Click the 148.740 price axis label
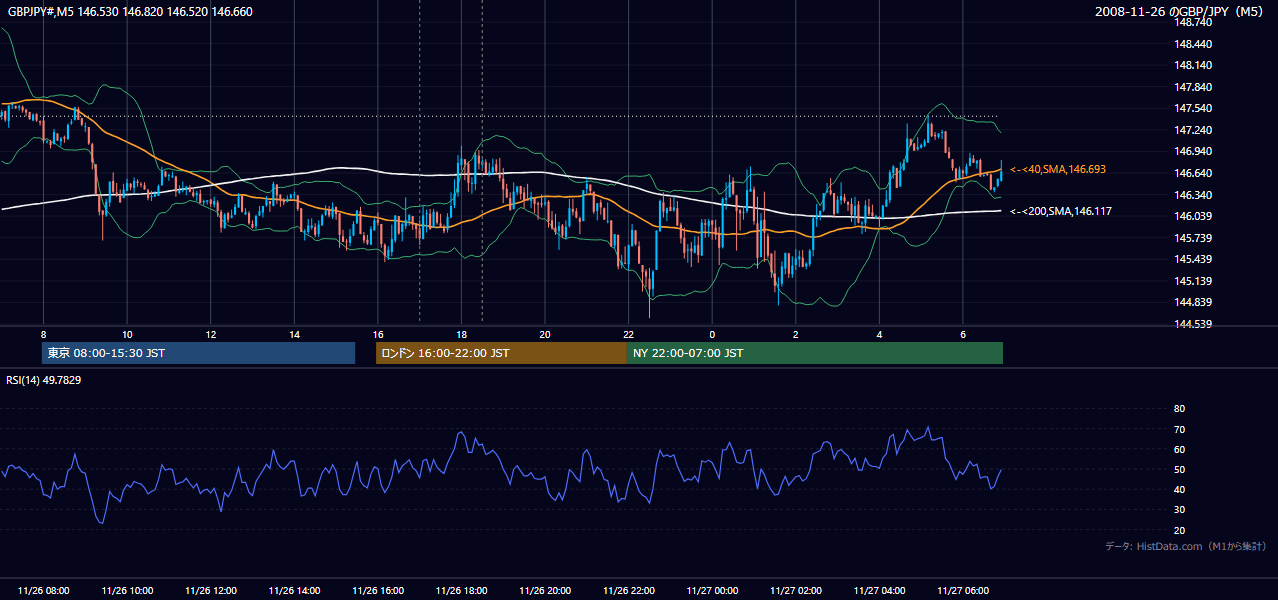 click(1191, 22)
